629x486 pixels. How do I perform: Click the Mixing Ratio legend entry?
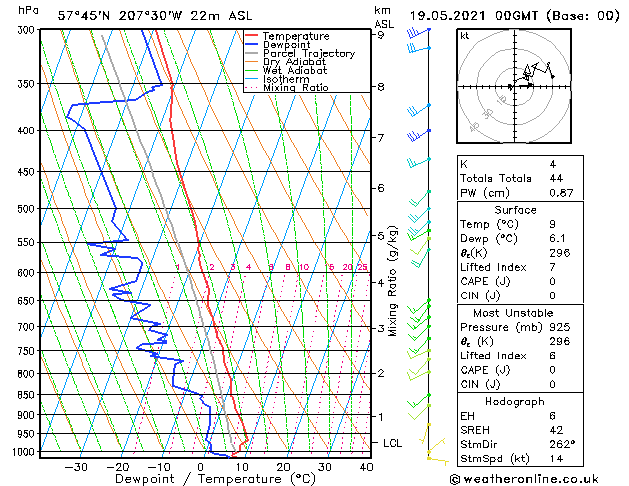point(286,87)
